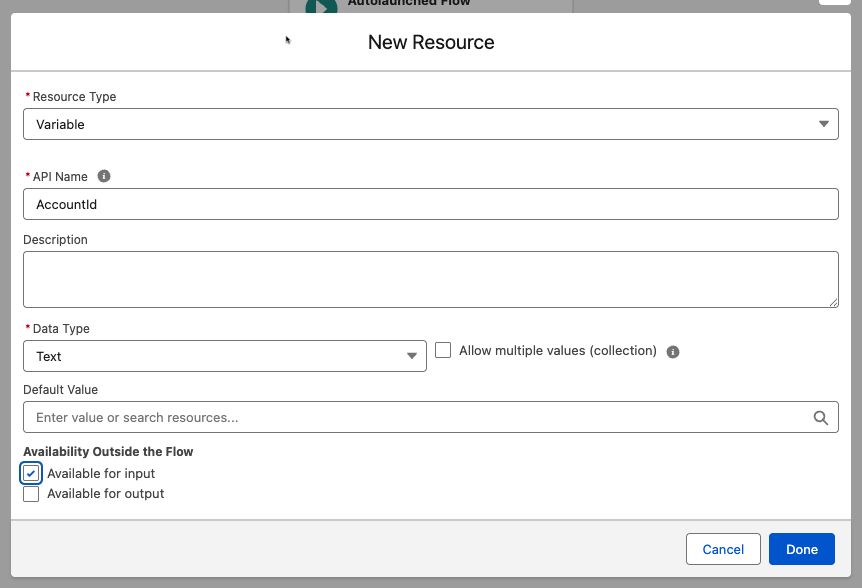Click Done to create the variable

[x=801, y=549]
